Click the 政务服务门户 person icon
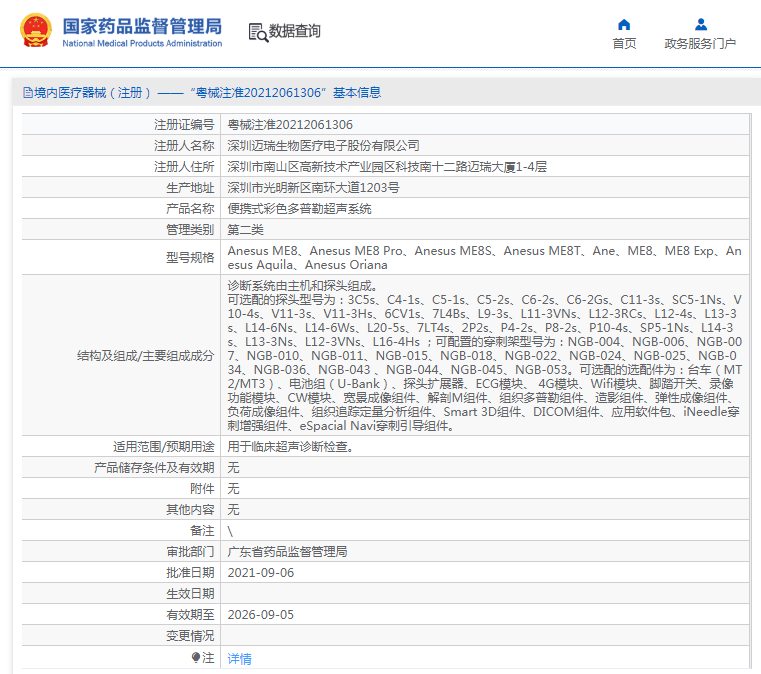 pyautogui.click(x=700, y=24)
